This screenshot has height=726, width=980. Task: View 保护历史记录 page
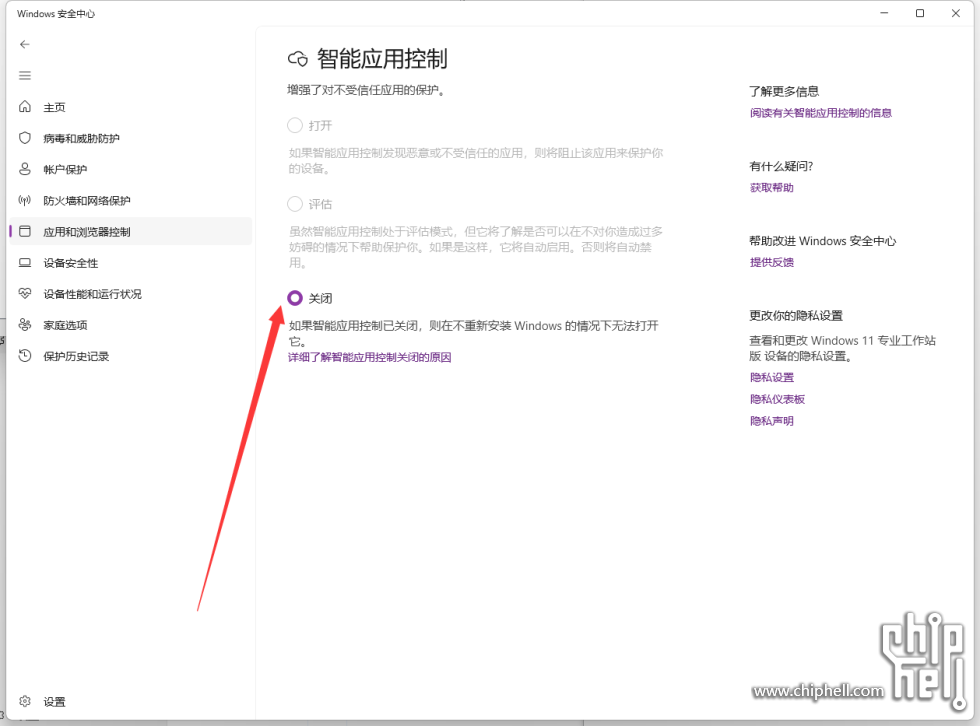131,356
